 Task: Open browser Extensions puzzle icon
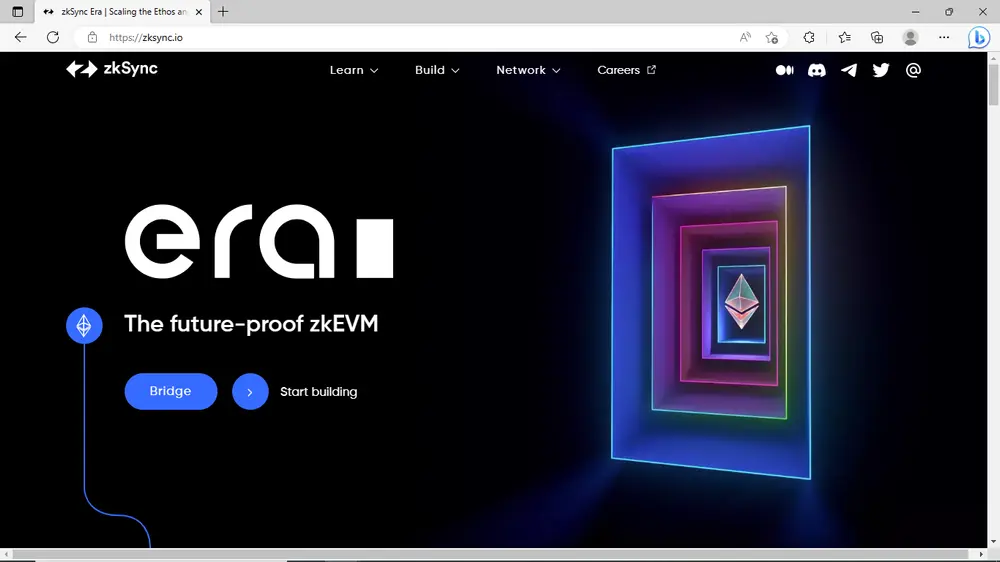tap(809, 37)
